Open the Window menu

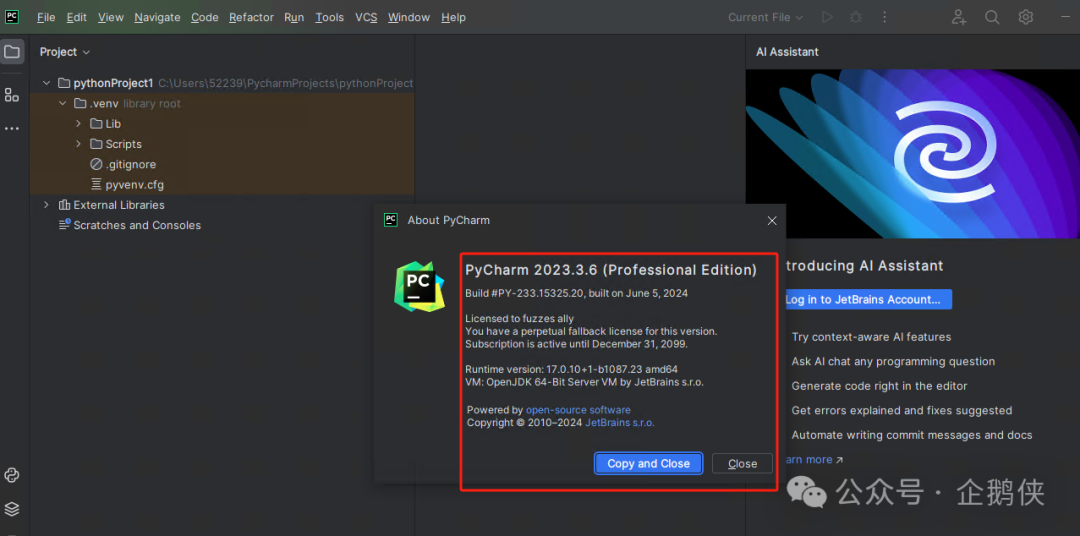tap(408, 17)
